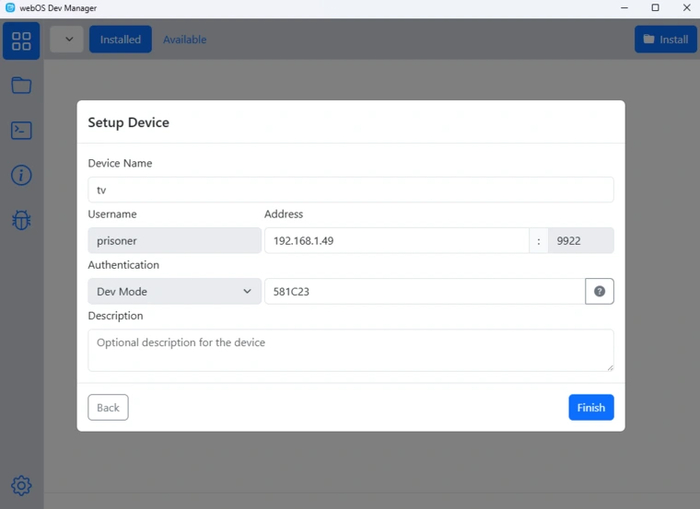
Task: Click the Device Name input field
Action: [350, 190]
